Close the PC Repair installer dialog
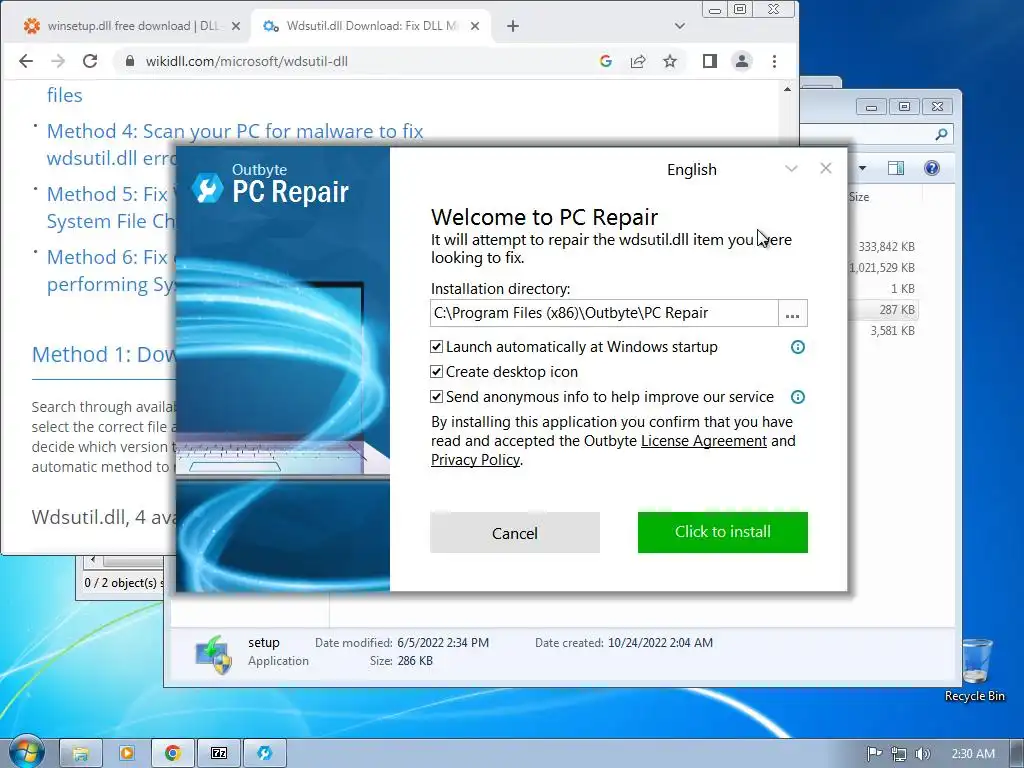Viewport: 1024px width, 768px height. [x=825, y=168]
